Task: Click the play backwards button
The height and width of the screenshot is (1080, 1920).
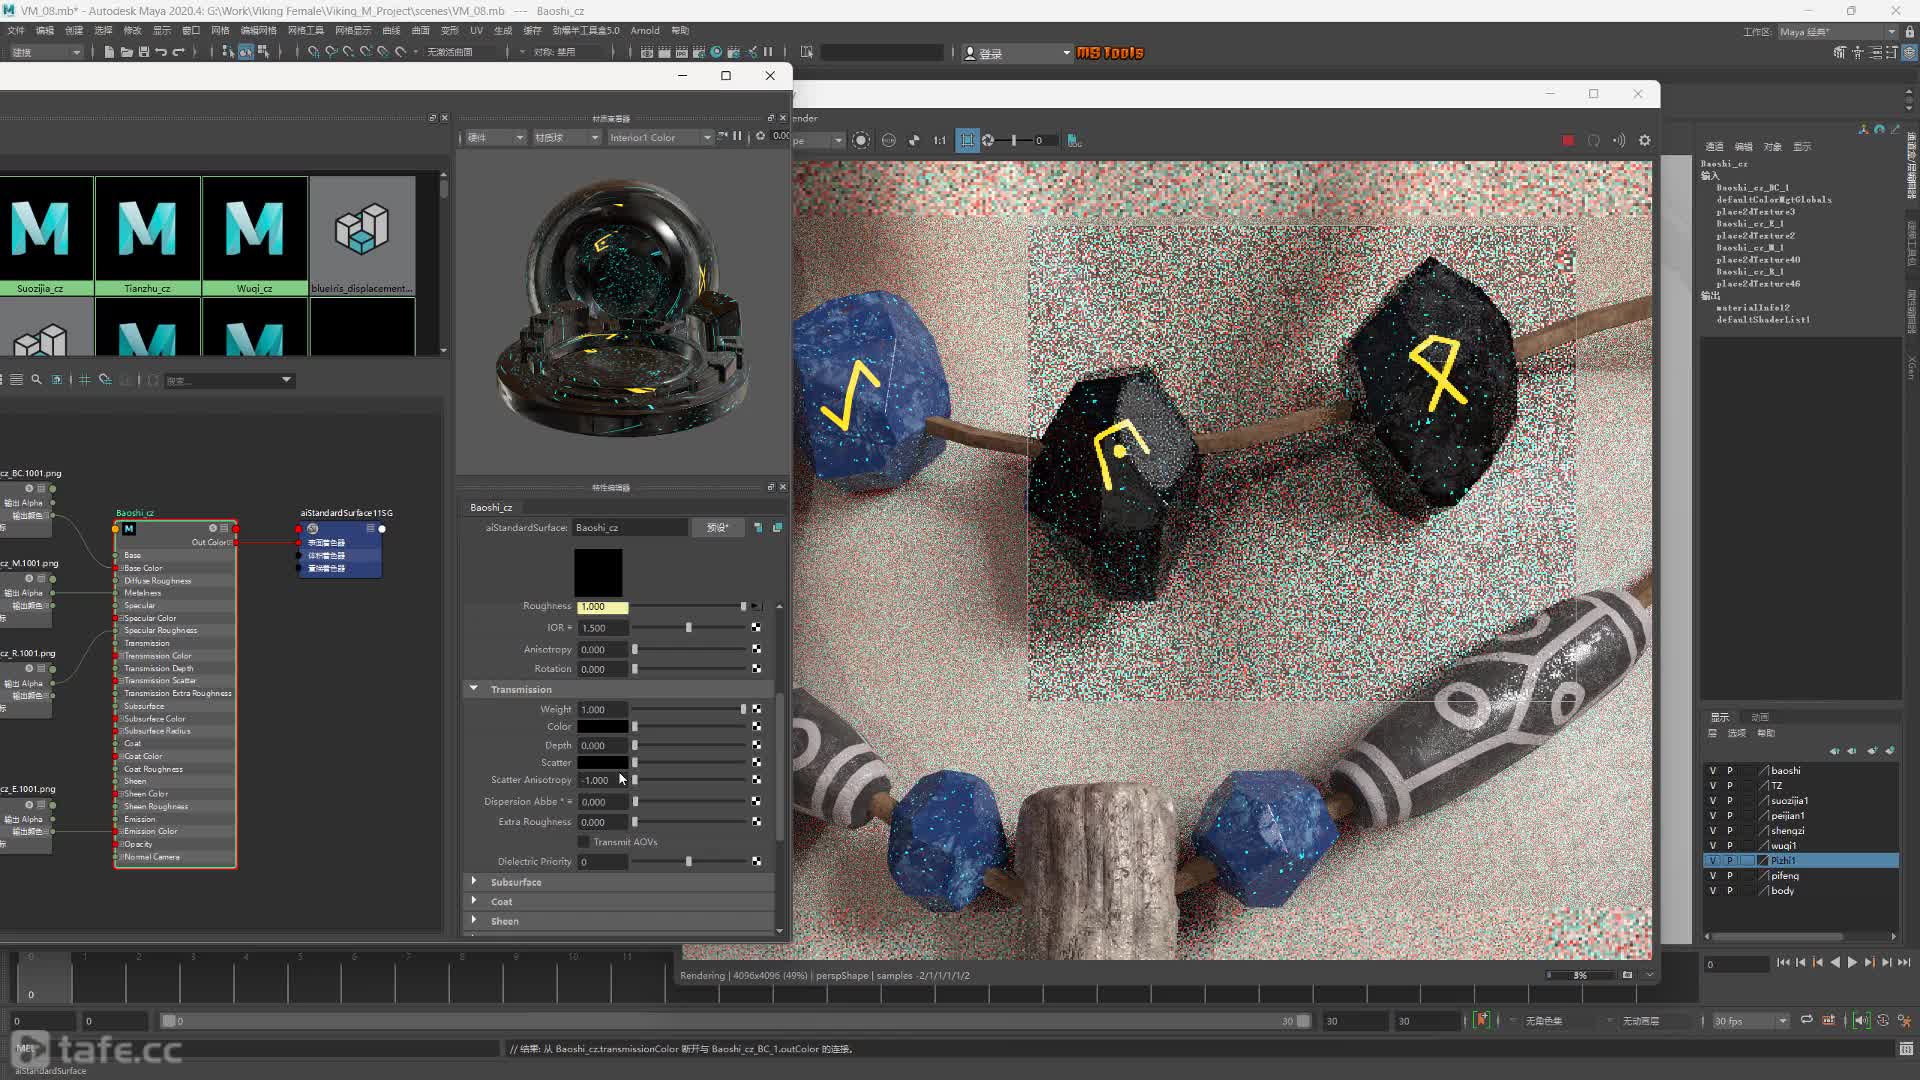Action: click(1835, 963)
